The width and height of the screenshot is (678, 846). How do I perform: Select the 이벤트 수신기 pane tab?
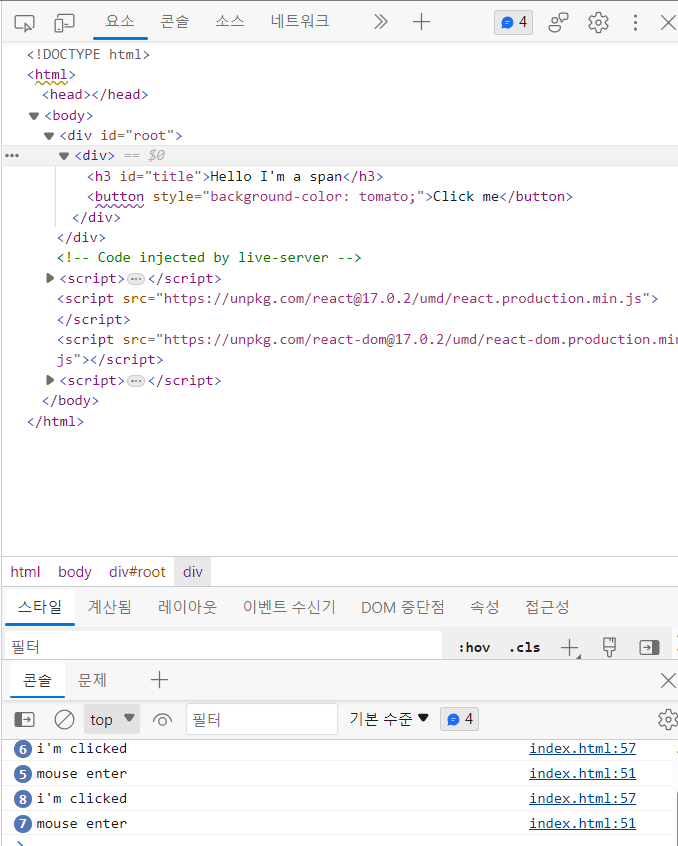[x=289, y=607]
